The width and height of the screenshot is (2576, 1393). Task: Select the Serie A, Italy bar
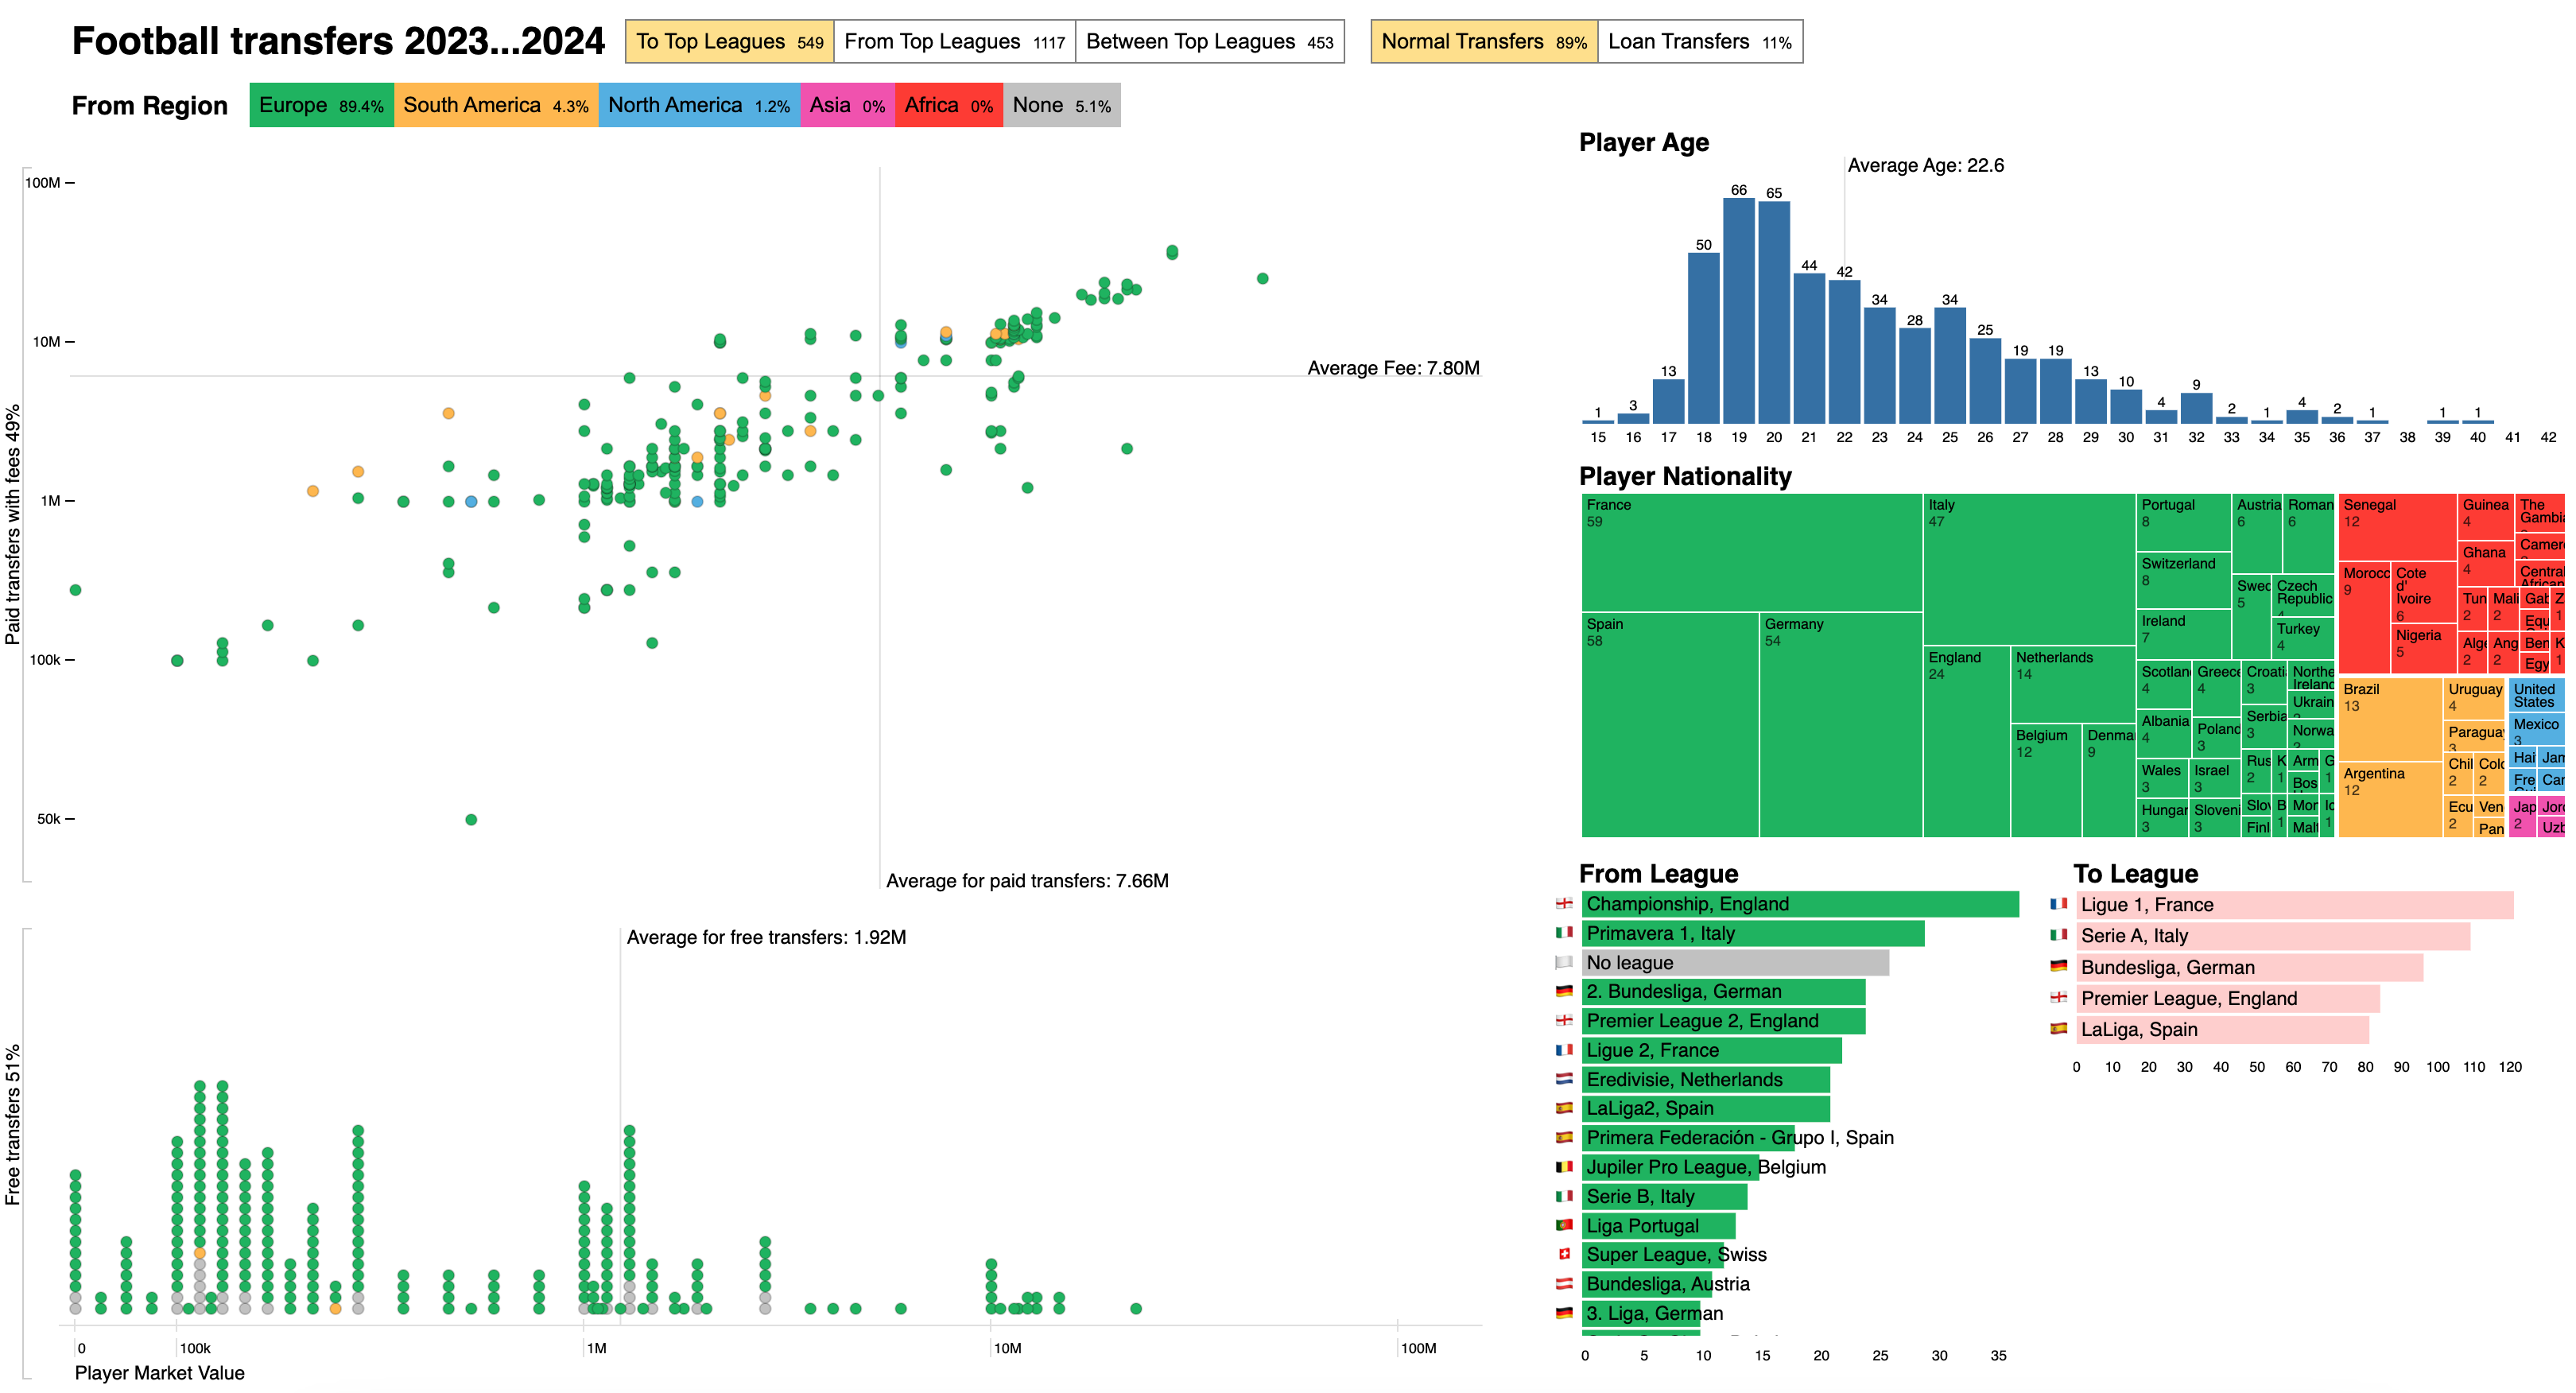click(x=2273, y=936)
